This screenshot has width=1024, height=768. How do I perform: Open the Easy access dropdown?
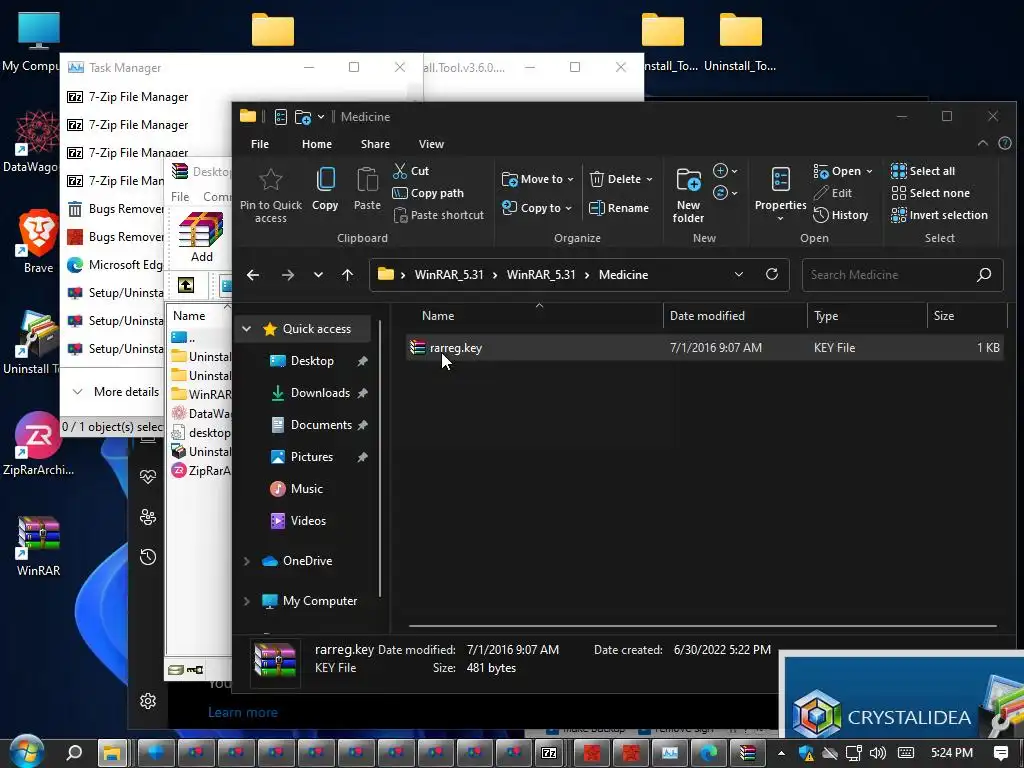(x=725, y=193)
